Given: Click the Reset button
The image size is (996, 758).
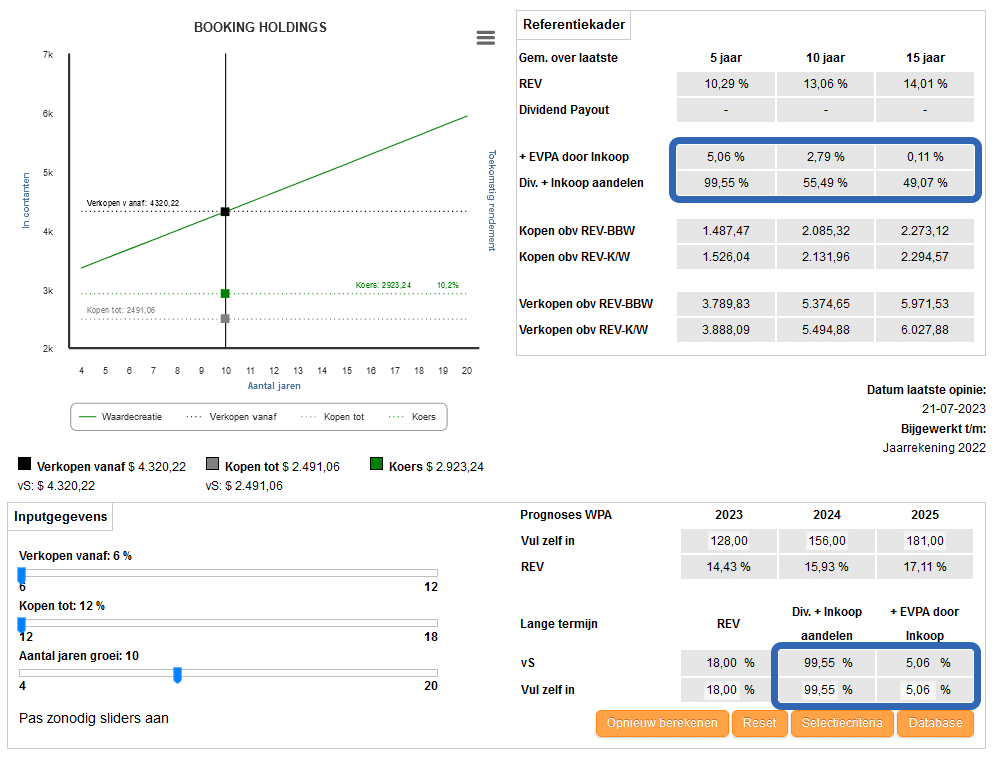Looking at the screenshot, I should pos(760,723).
